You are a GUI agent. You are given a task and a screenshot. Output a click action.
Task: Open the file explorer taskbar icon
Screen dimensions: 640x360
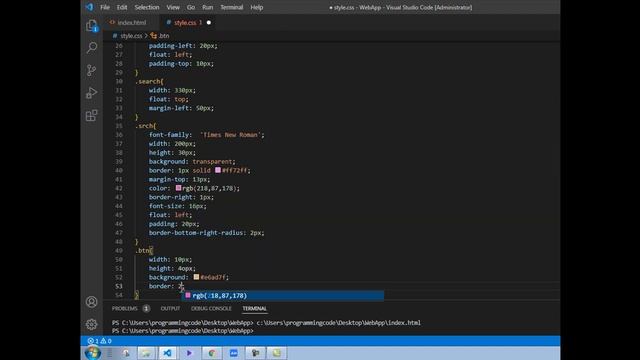146,353
